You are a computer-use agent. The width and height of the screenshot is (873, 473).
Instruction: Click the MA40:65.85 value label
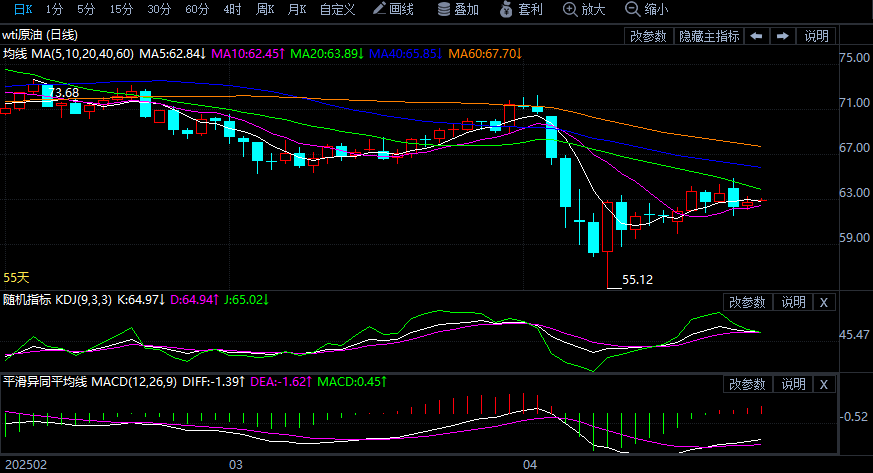(x=406, y=54)
